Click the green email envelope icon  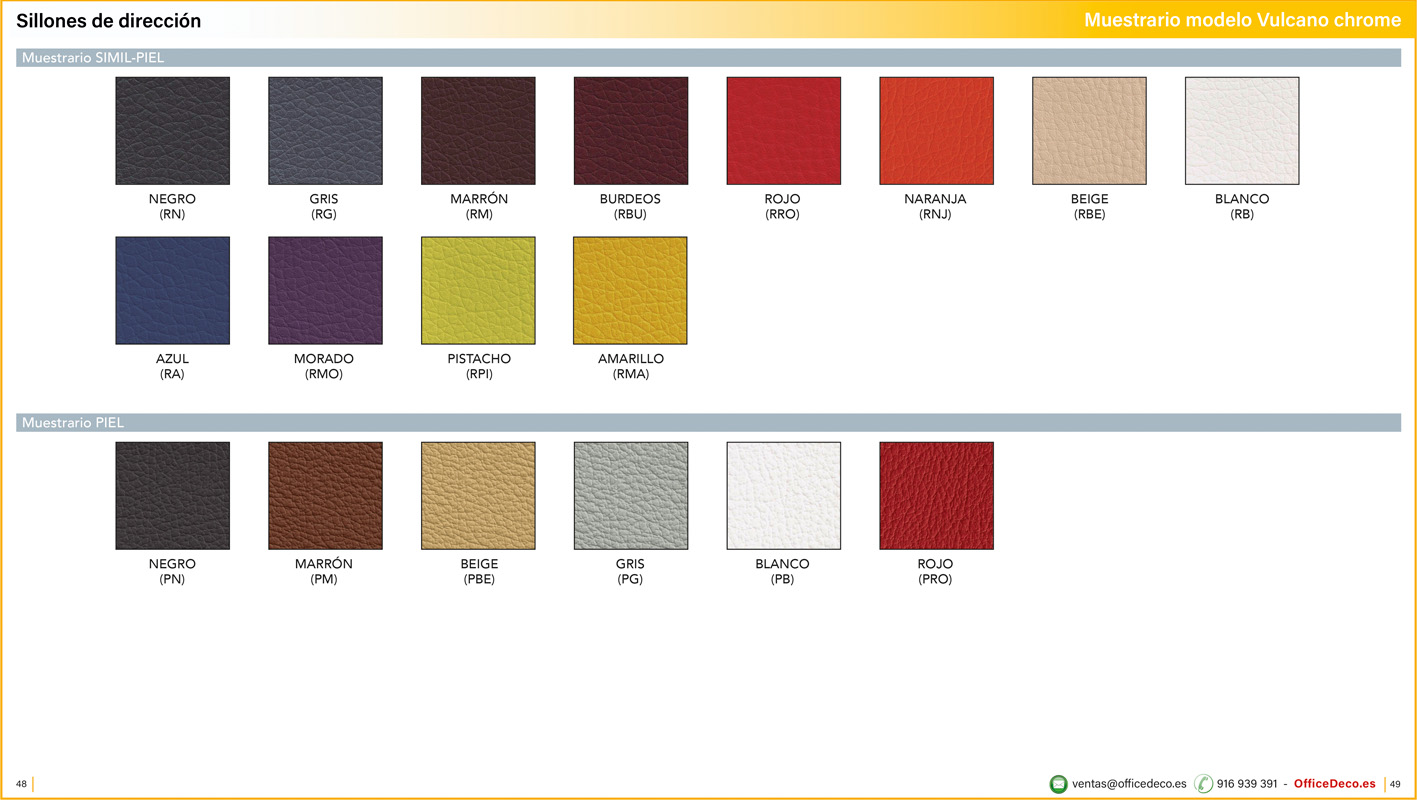click(x=1058, y=784)
